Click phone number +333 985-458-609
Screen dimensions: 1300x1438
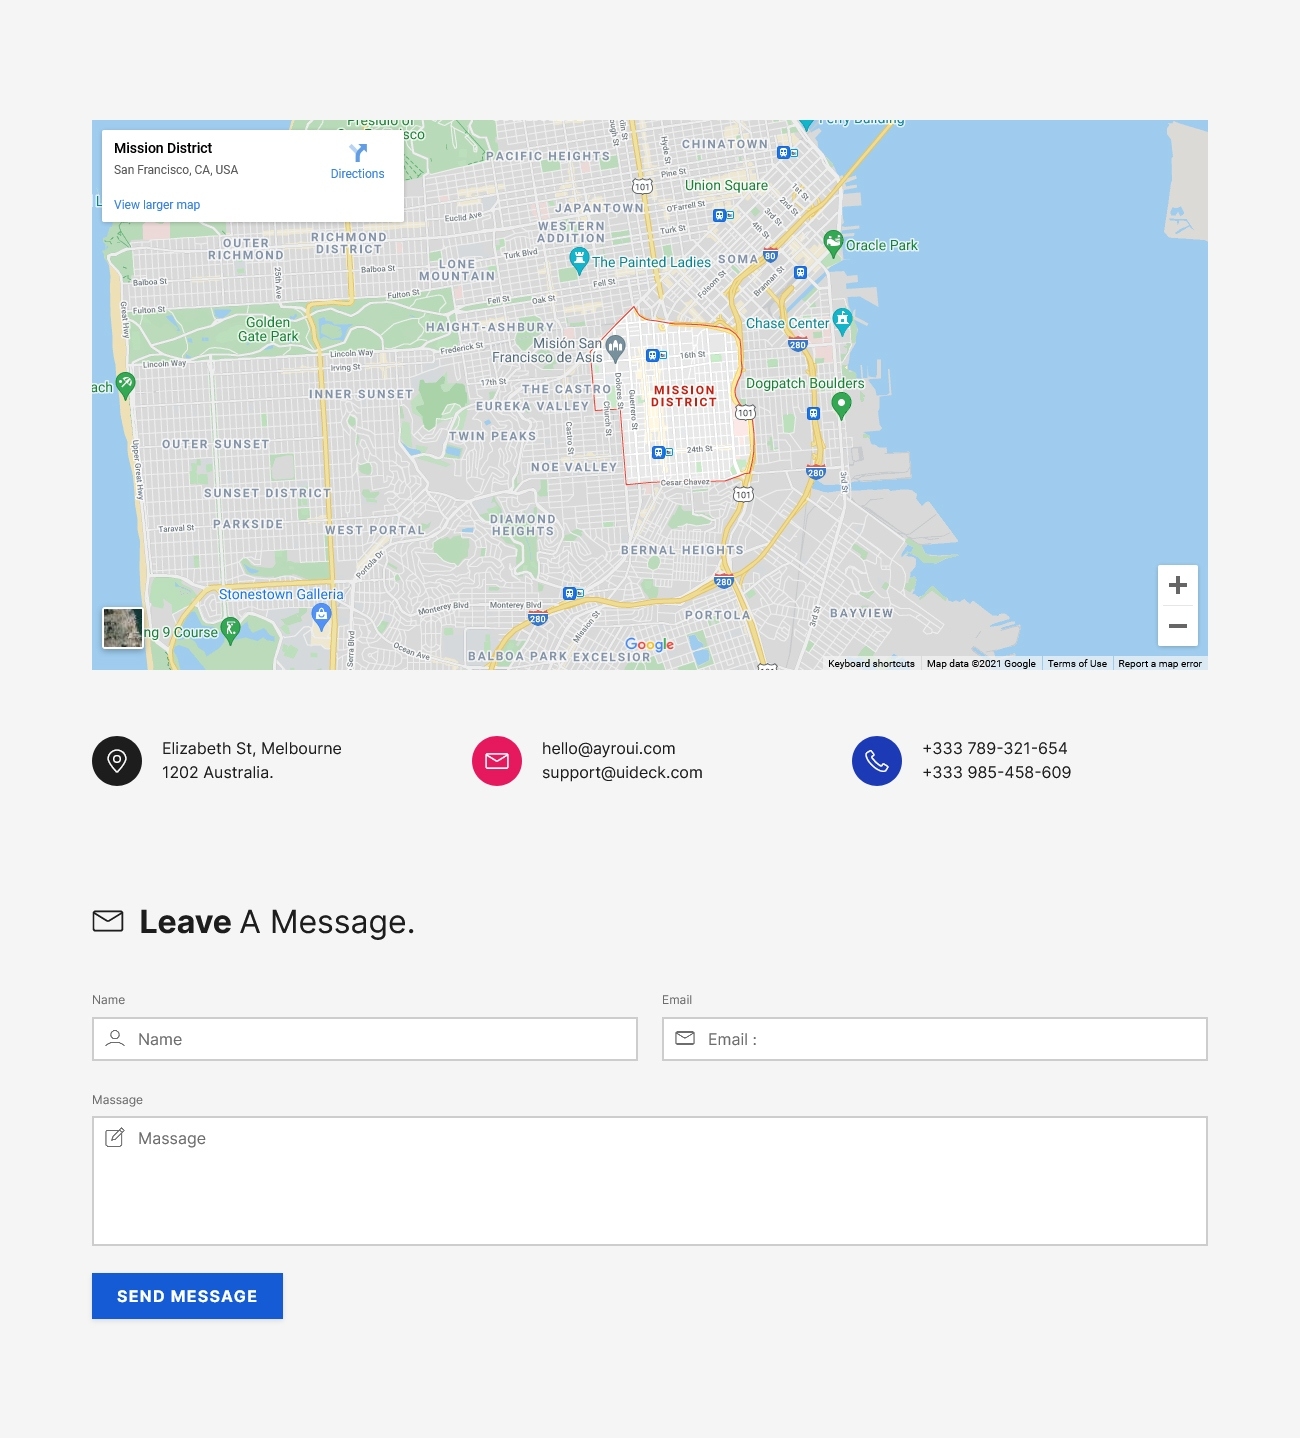(x=997, y=772)
